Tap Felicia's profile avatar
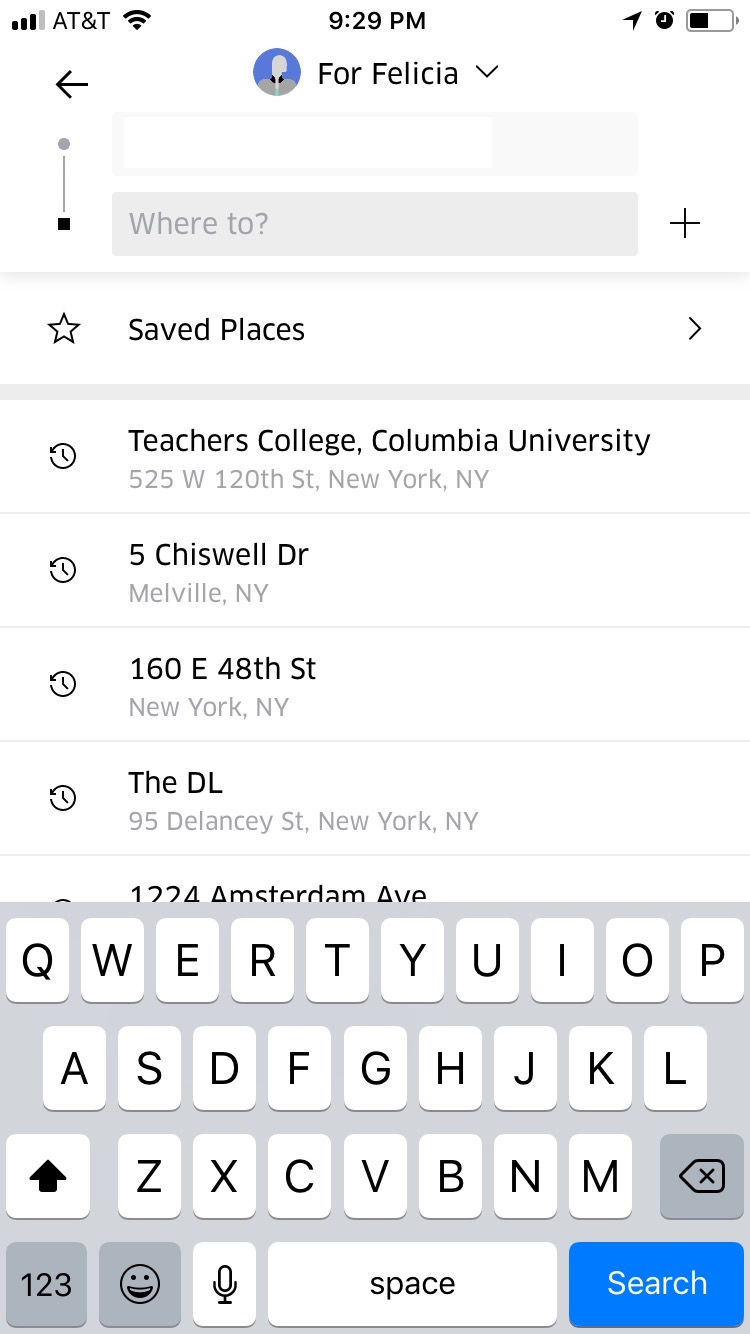750x1334 pixels. tap(277, 73)
